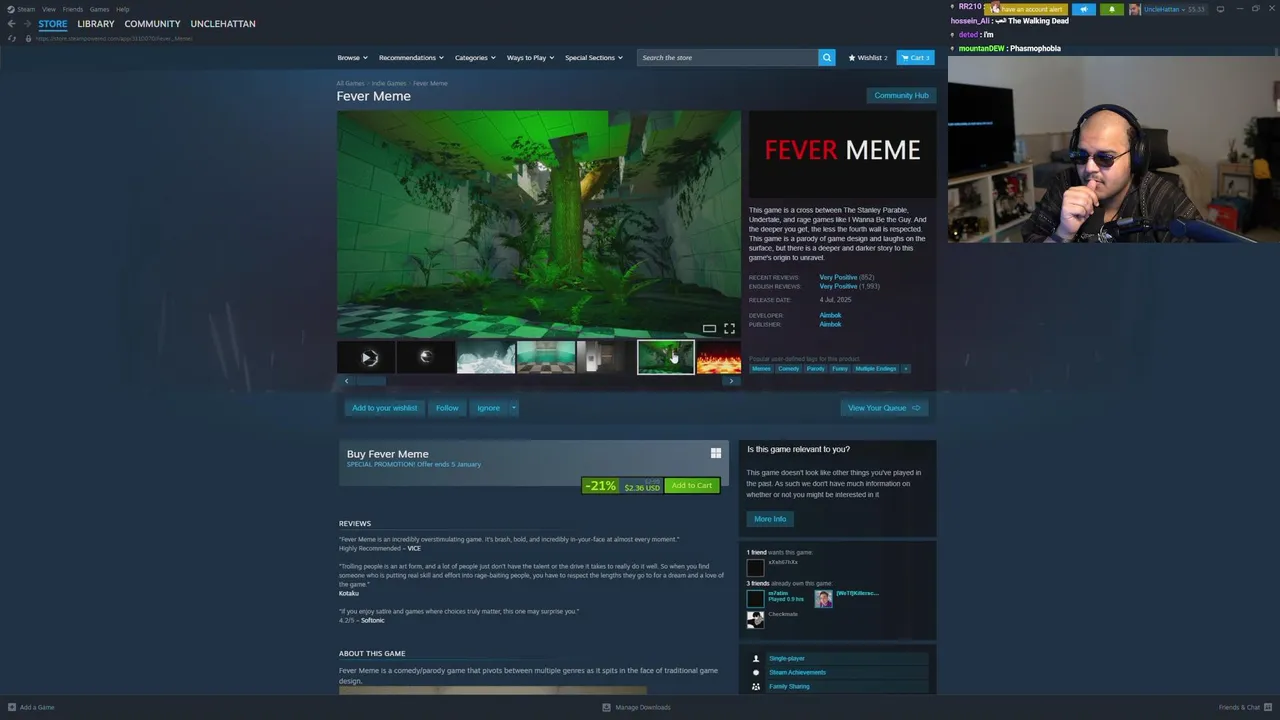Click the Memes tag
This screenshot has width=1280, height=720.
(762, 369)
